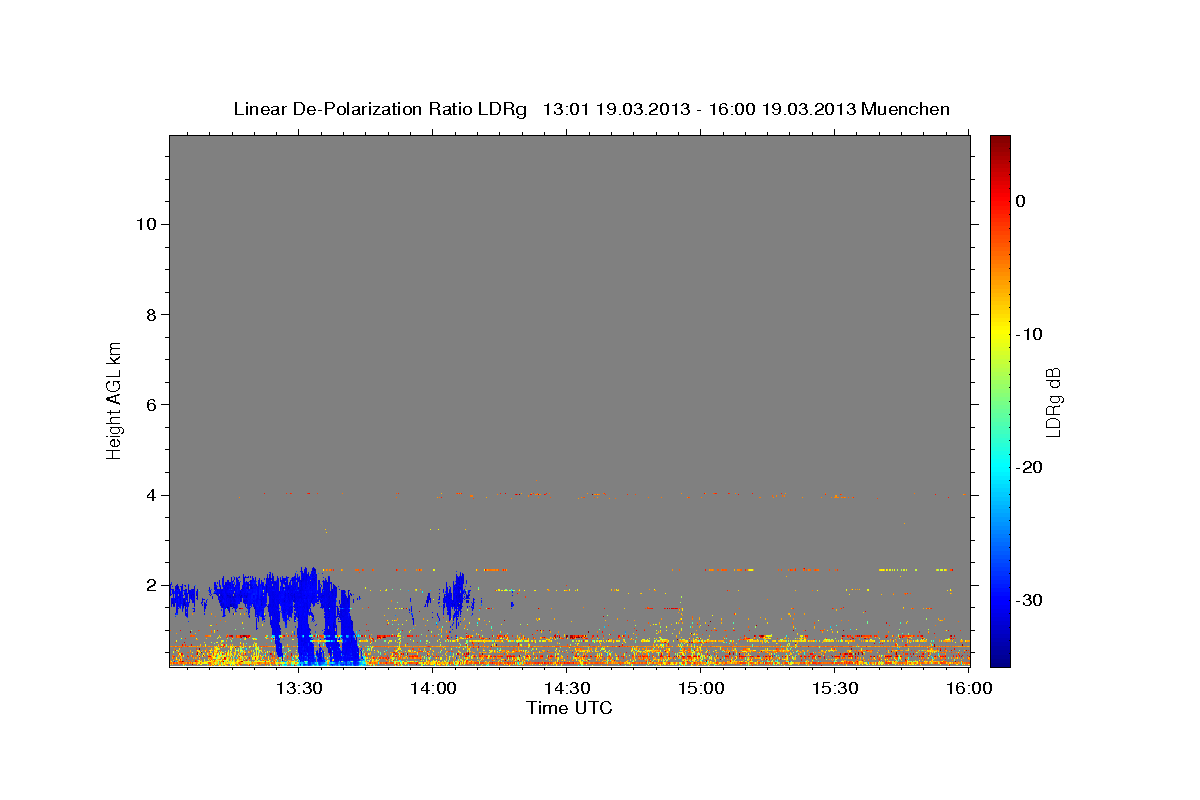
Task: Click the LDRg dB colorbar label
Action: pos(1052,402)
